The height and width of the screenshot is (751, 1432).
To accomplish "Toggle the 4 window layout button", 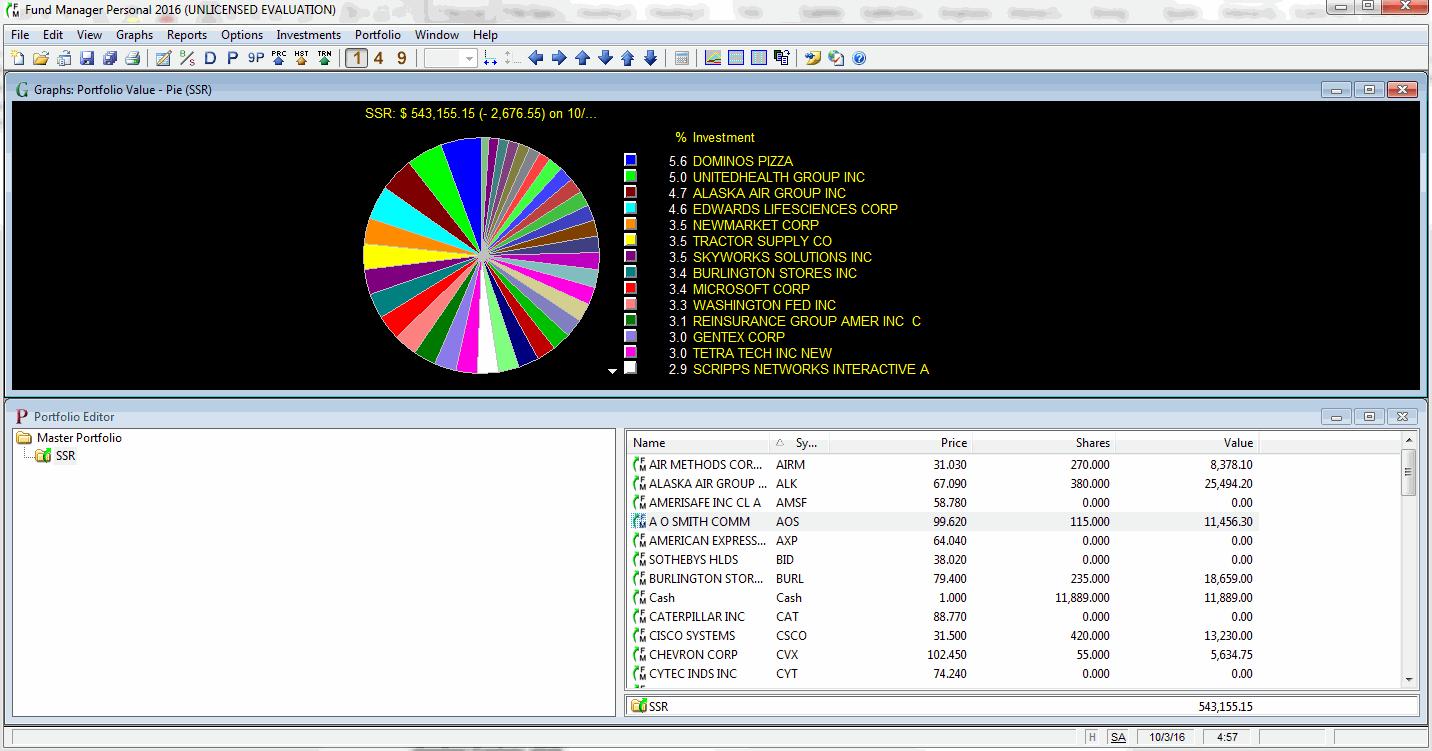I will [379, 58].
